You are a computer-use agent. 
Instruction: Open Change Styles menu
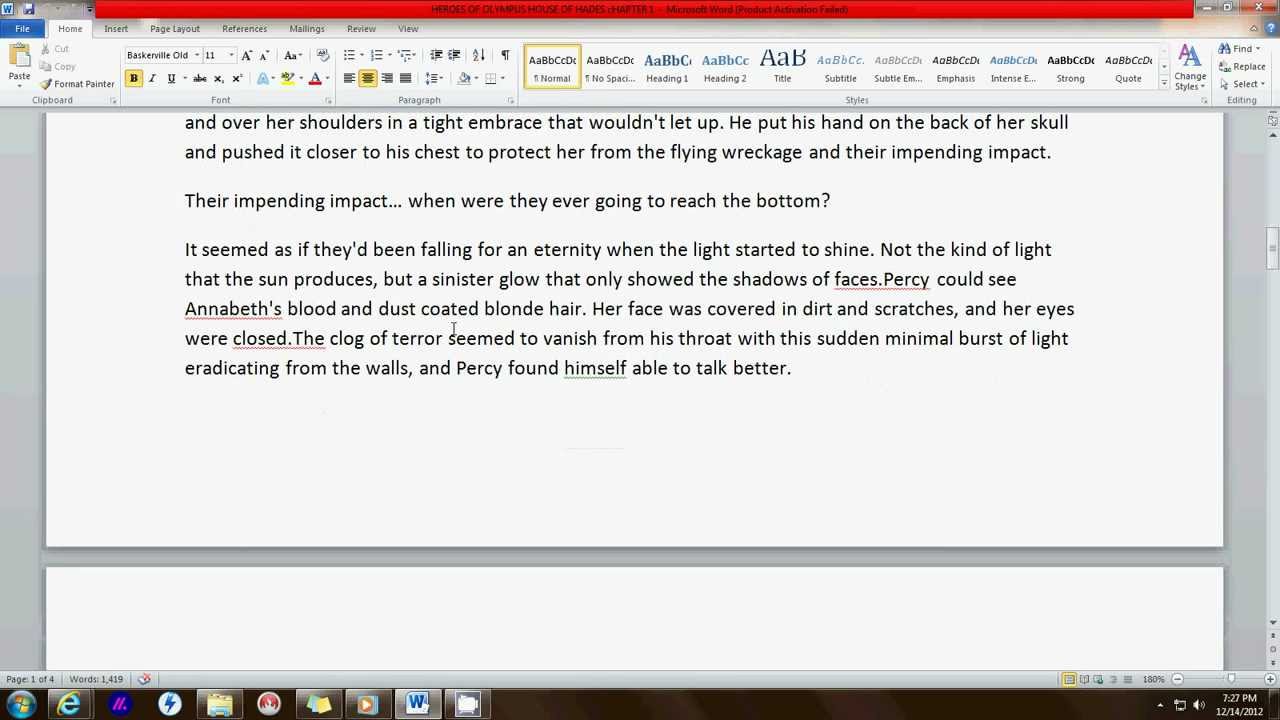point(1189,68)
